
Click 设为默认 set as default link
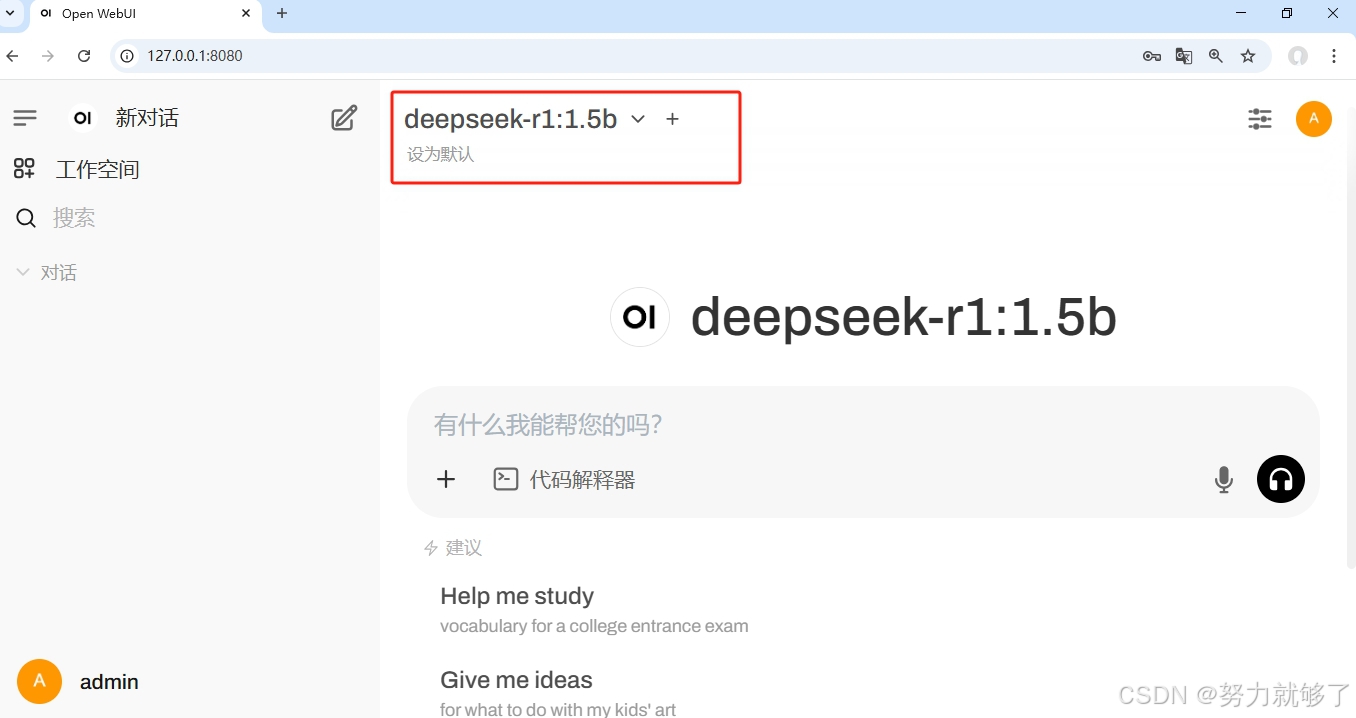pos(440,154)
